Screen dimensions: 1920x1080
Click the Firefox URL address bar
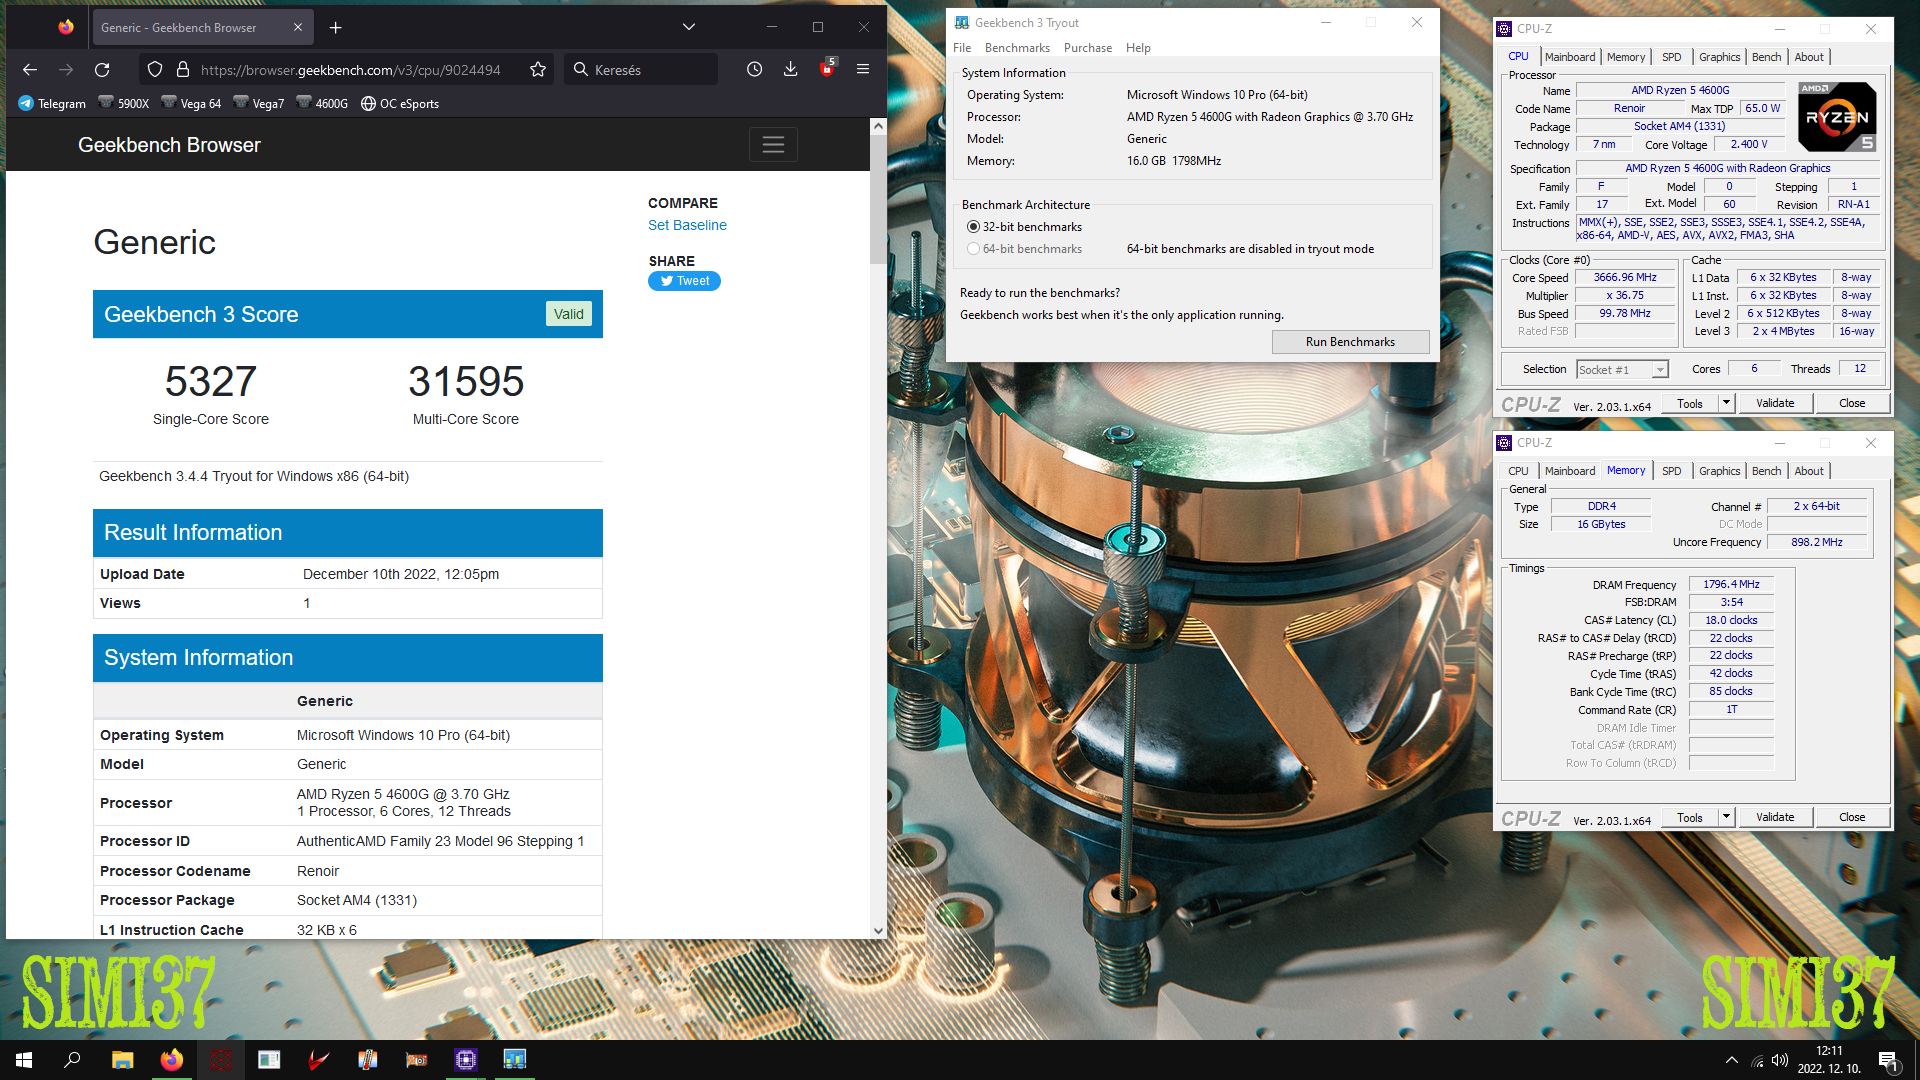pyautogui.click(x=350, y=69)
